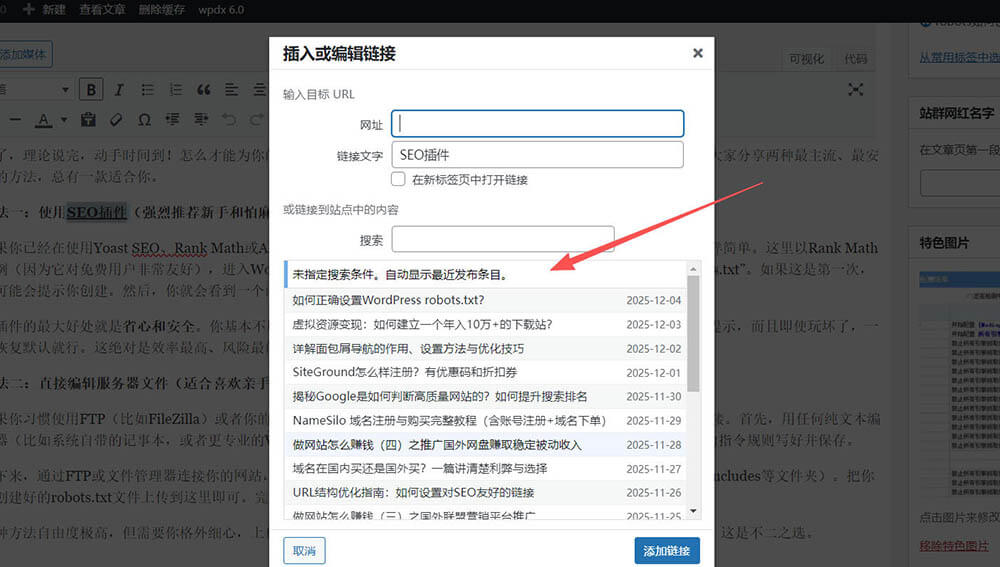The height and width of the screenshot is (567, 1000).
Task: Expand the text color dropdown arrow
Action: pyautogui.click(x=63, y=121)
